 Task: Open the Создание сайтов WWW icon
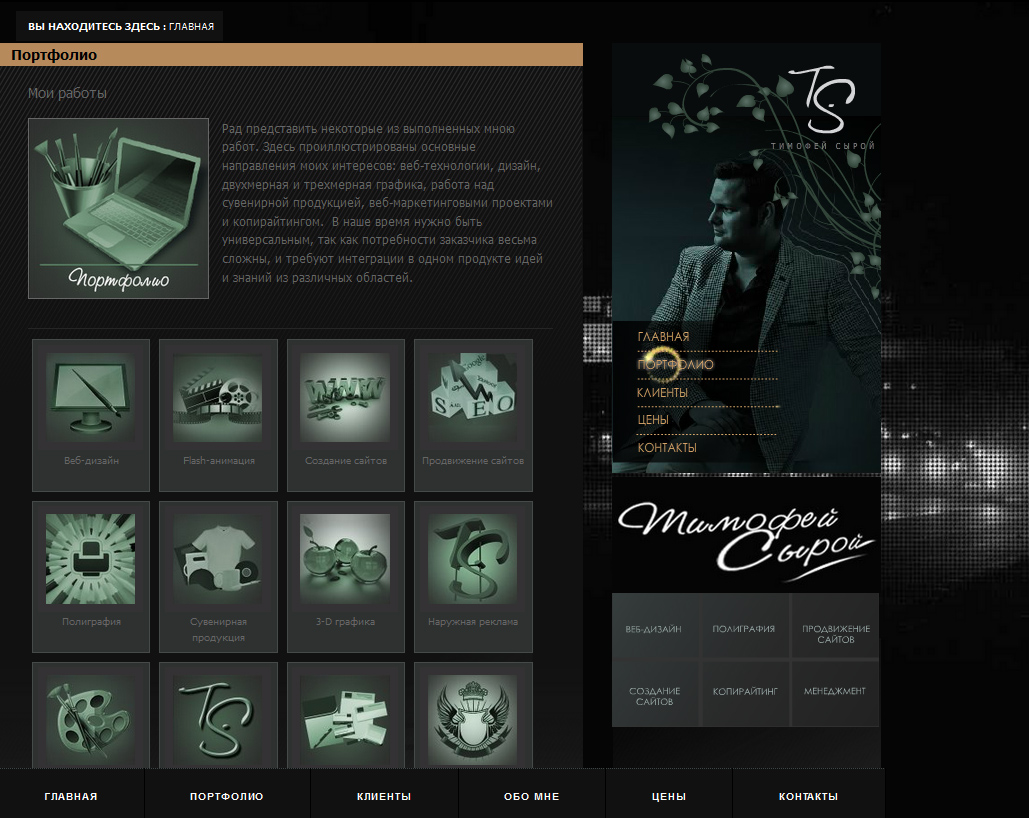point(345,397)
